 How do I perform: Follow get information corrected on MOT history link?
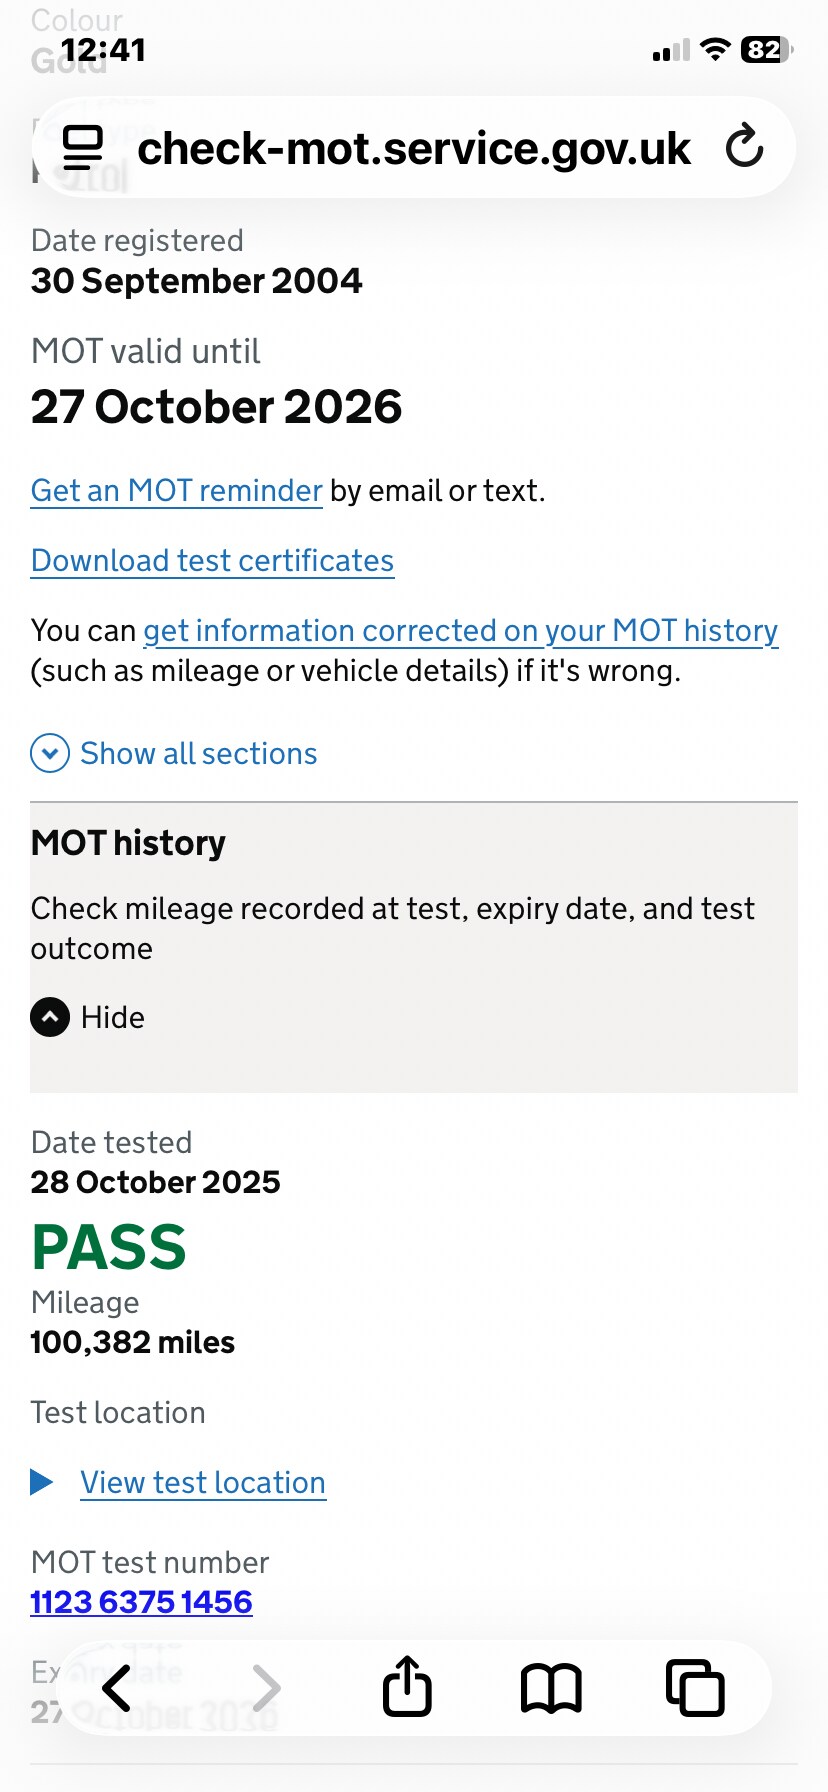(x=460, y=631)
